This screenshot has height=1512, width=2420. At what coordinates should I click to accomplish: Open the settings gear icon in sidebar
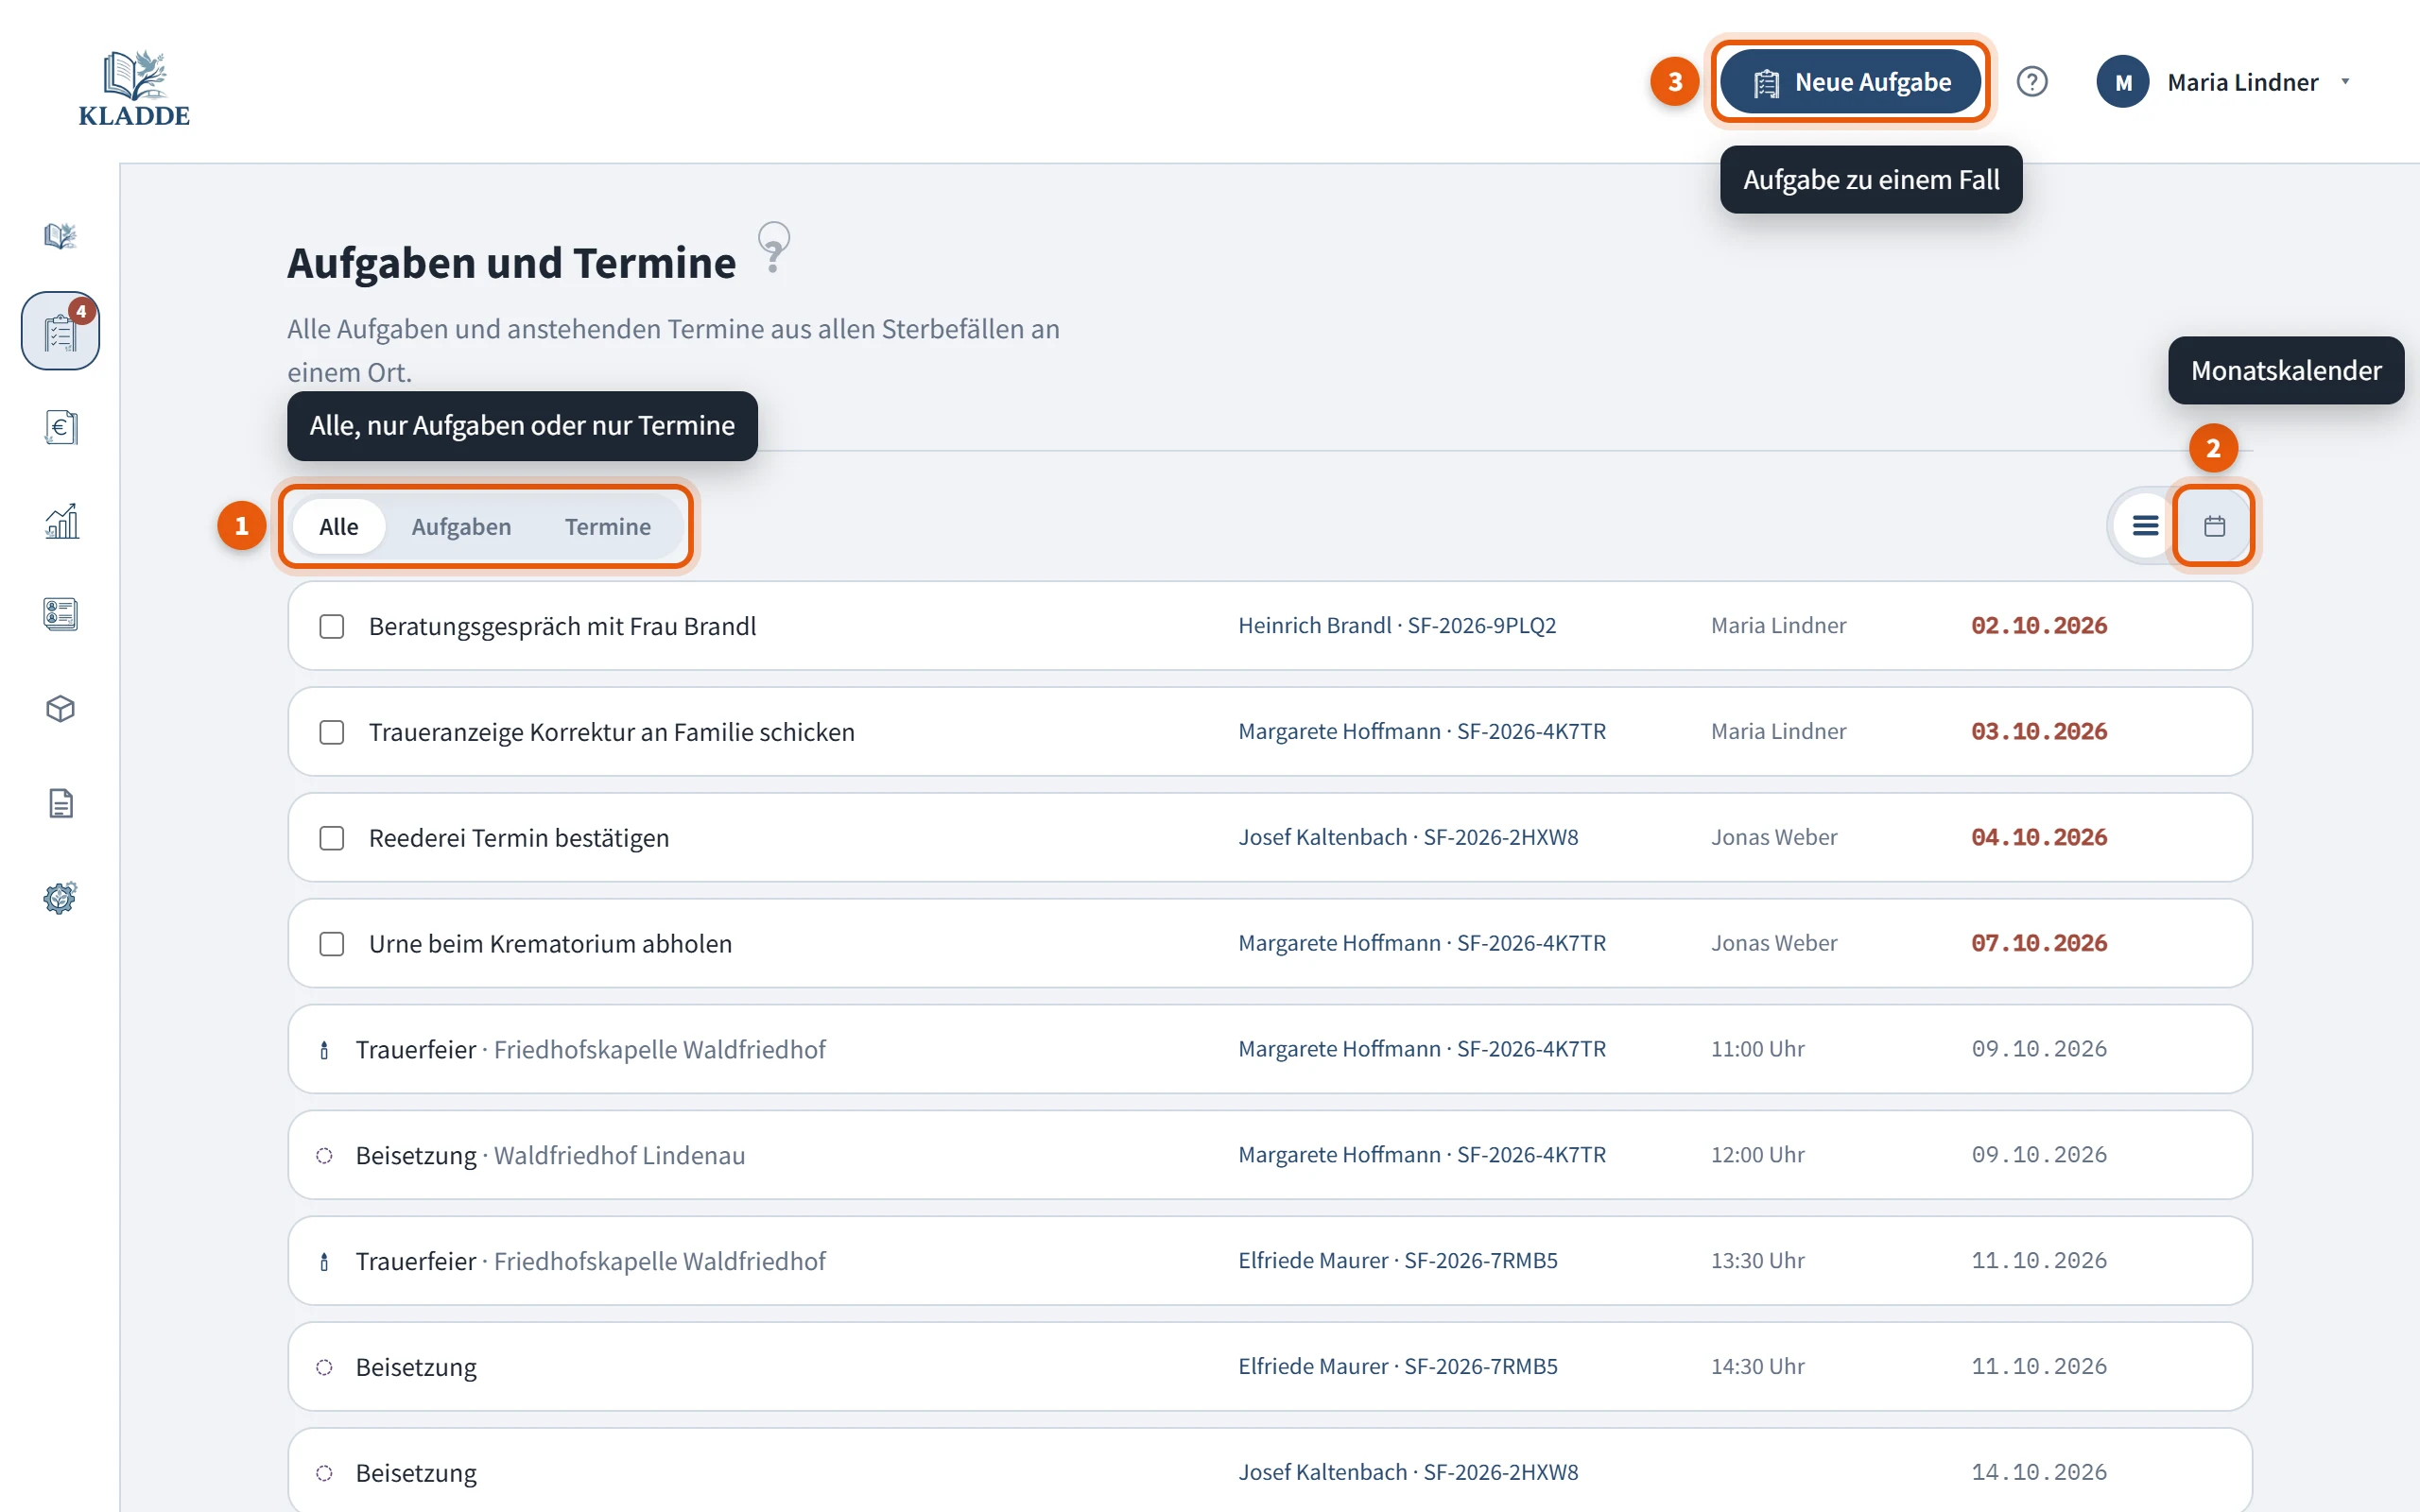[x=60, y=897]
